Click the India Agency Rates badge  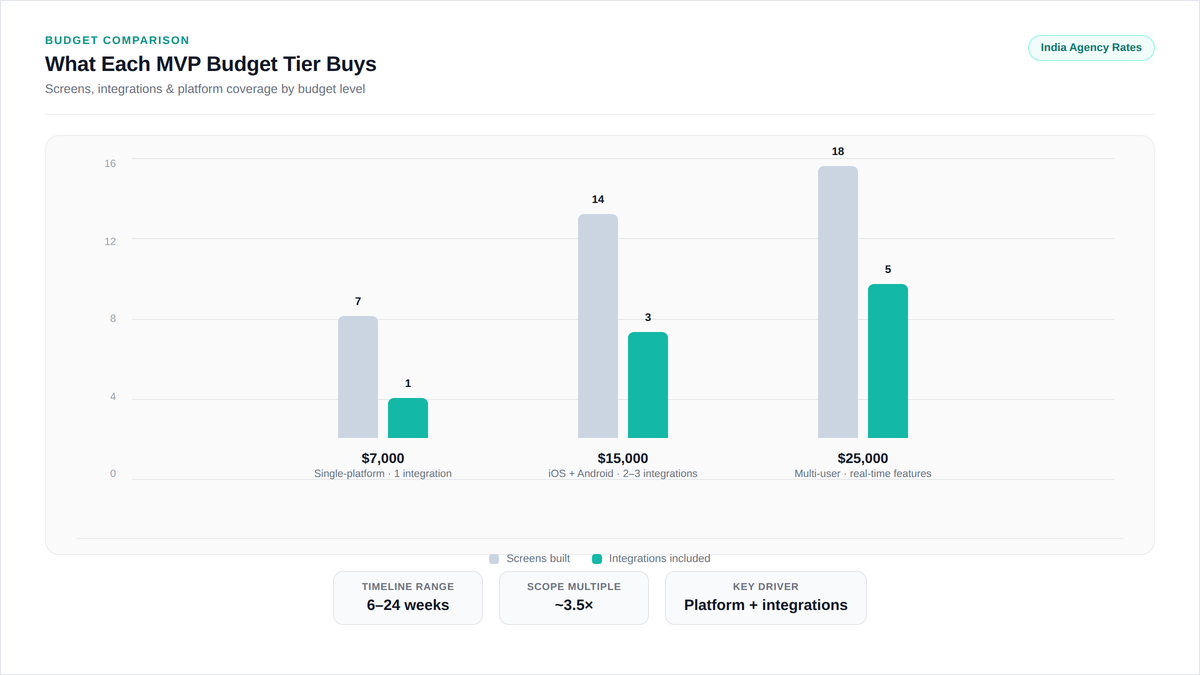coord(1091,48)
